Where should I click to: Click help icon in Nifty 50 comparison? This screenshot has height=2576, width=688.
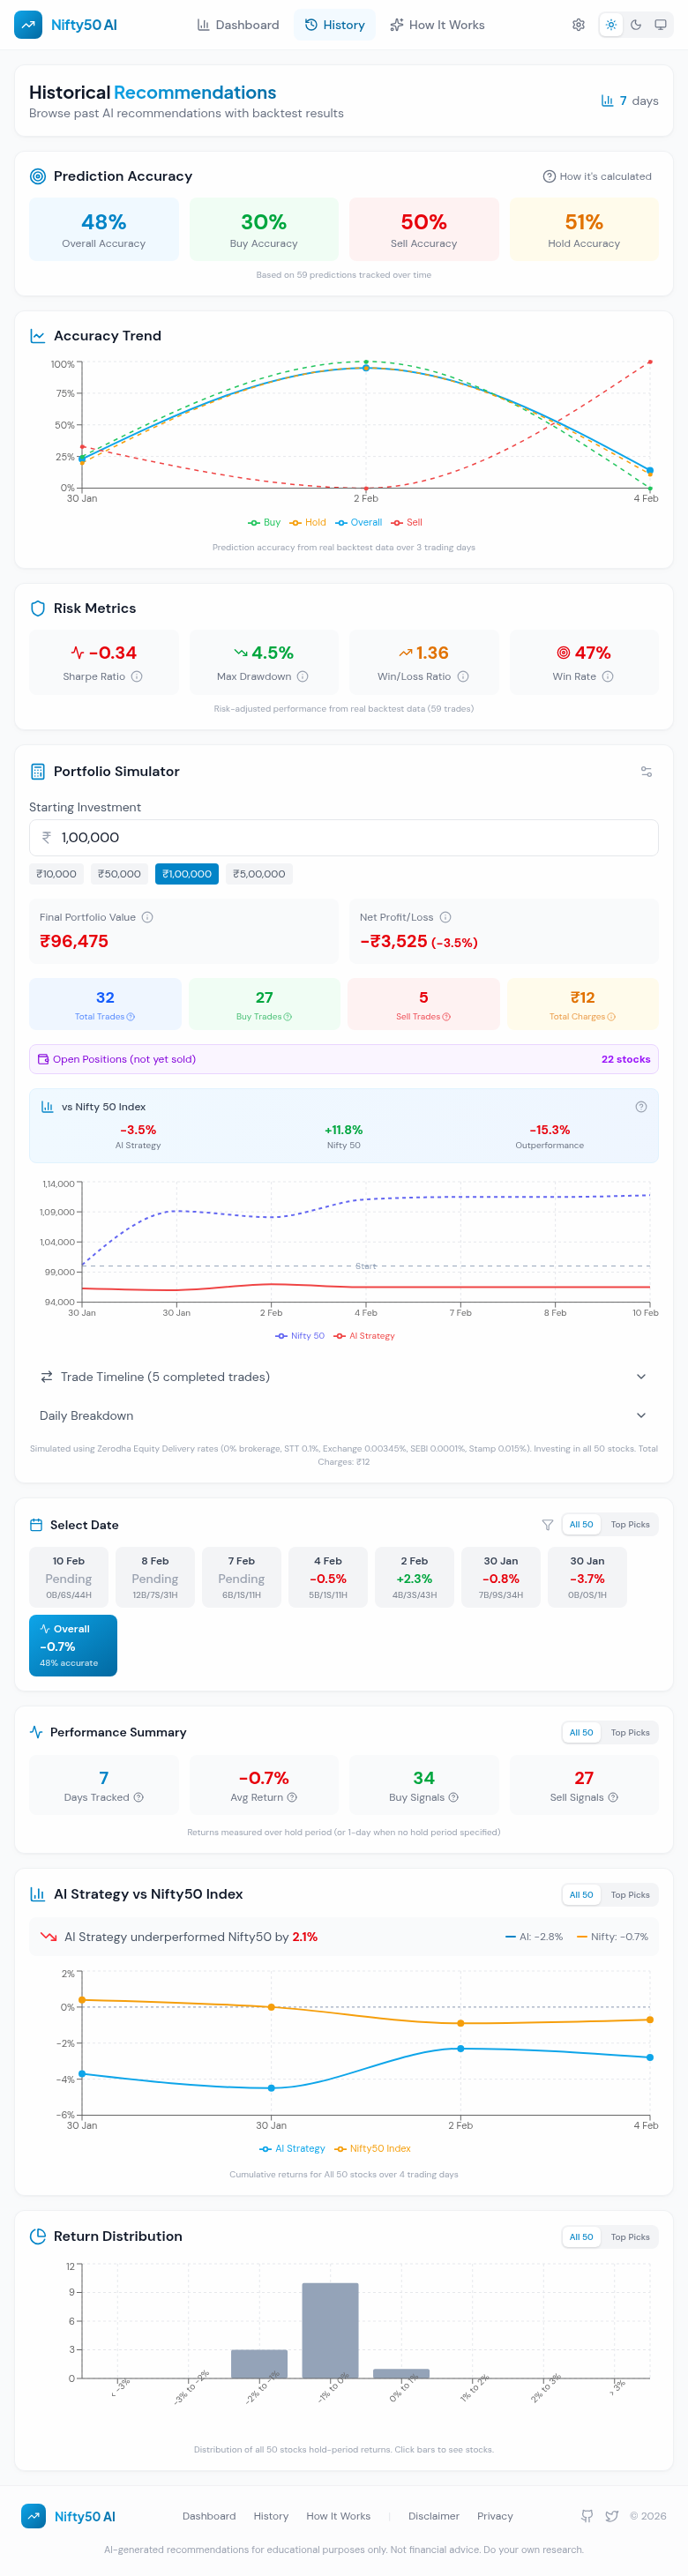641,1106
